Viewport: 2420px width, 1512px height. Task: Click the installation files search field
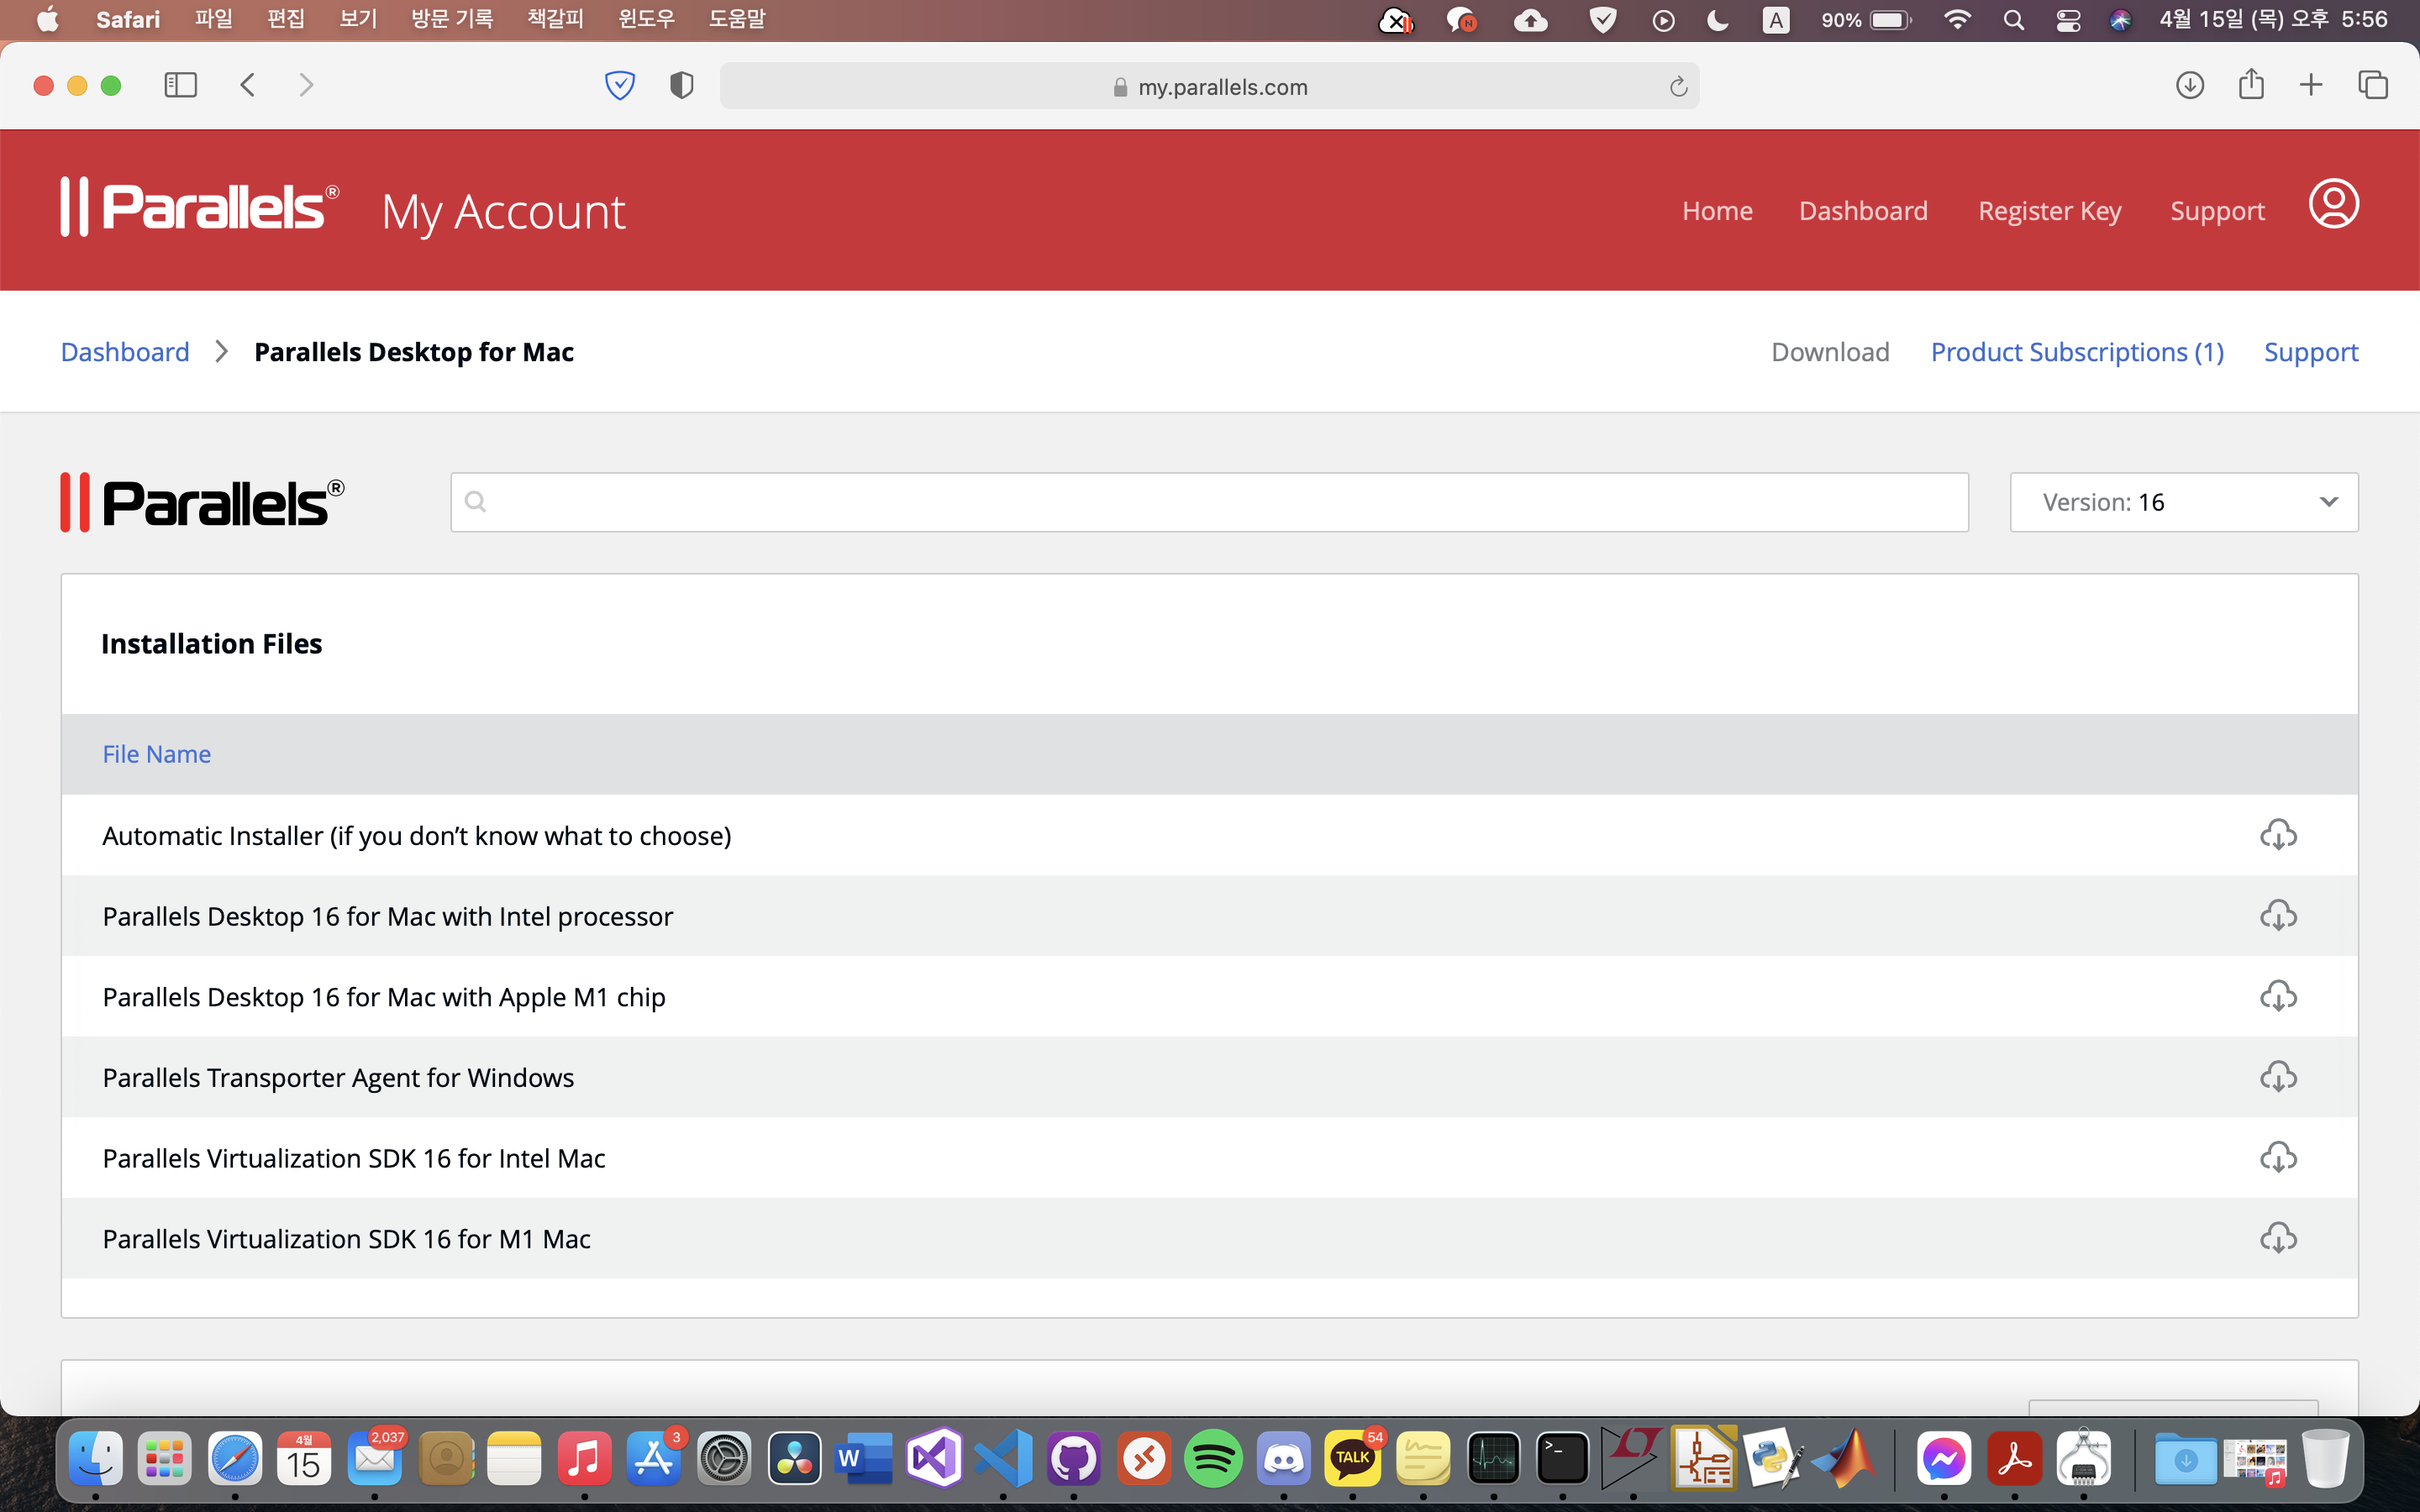tap(1210, 502)
